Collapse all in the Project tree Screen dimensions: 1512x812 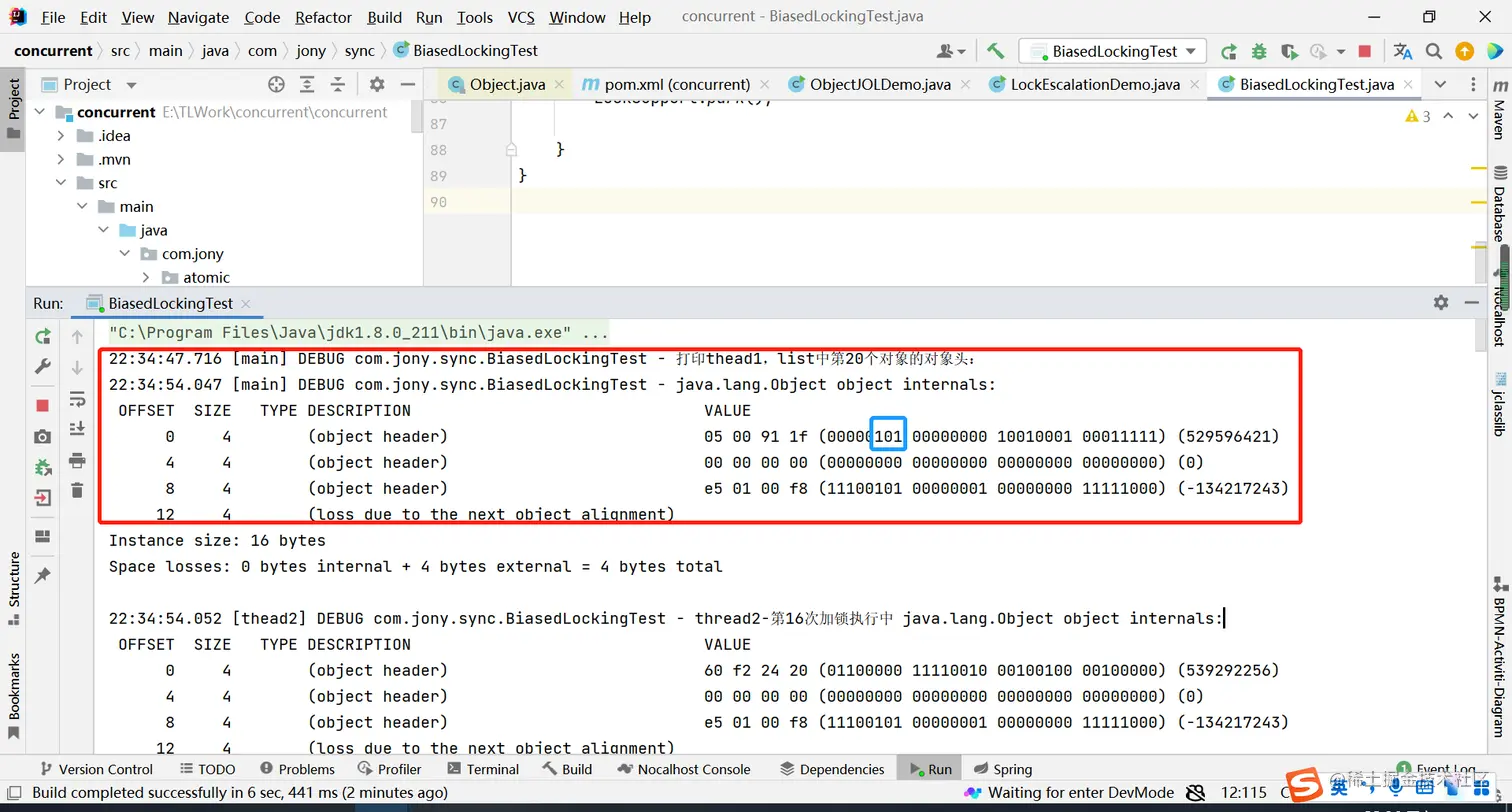[x=337, y=85]
